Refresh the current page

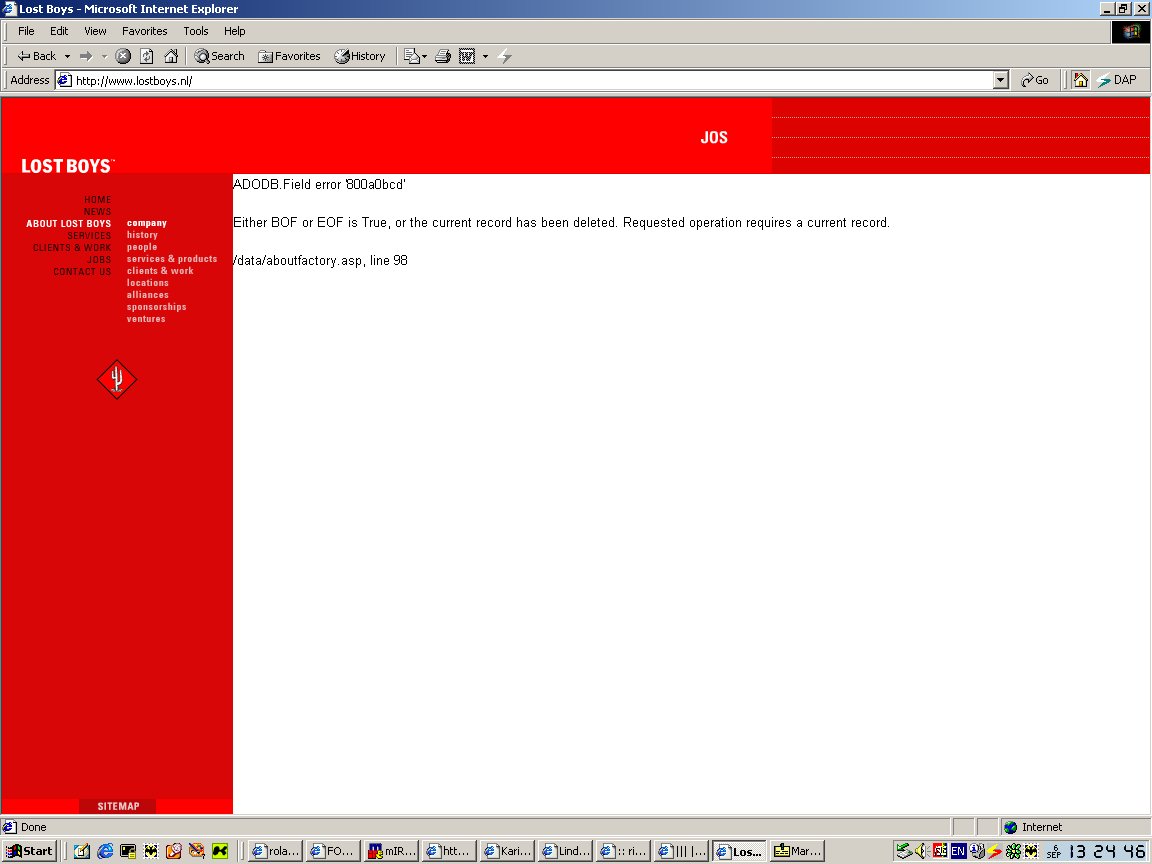[x=147, y=56]
